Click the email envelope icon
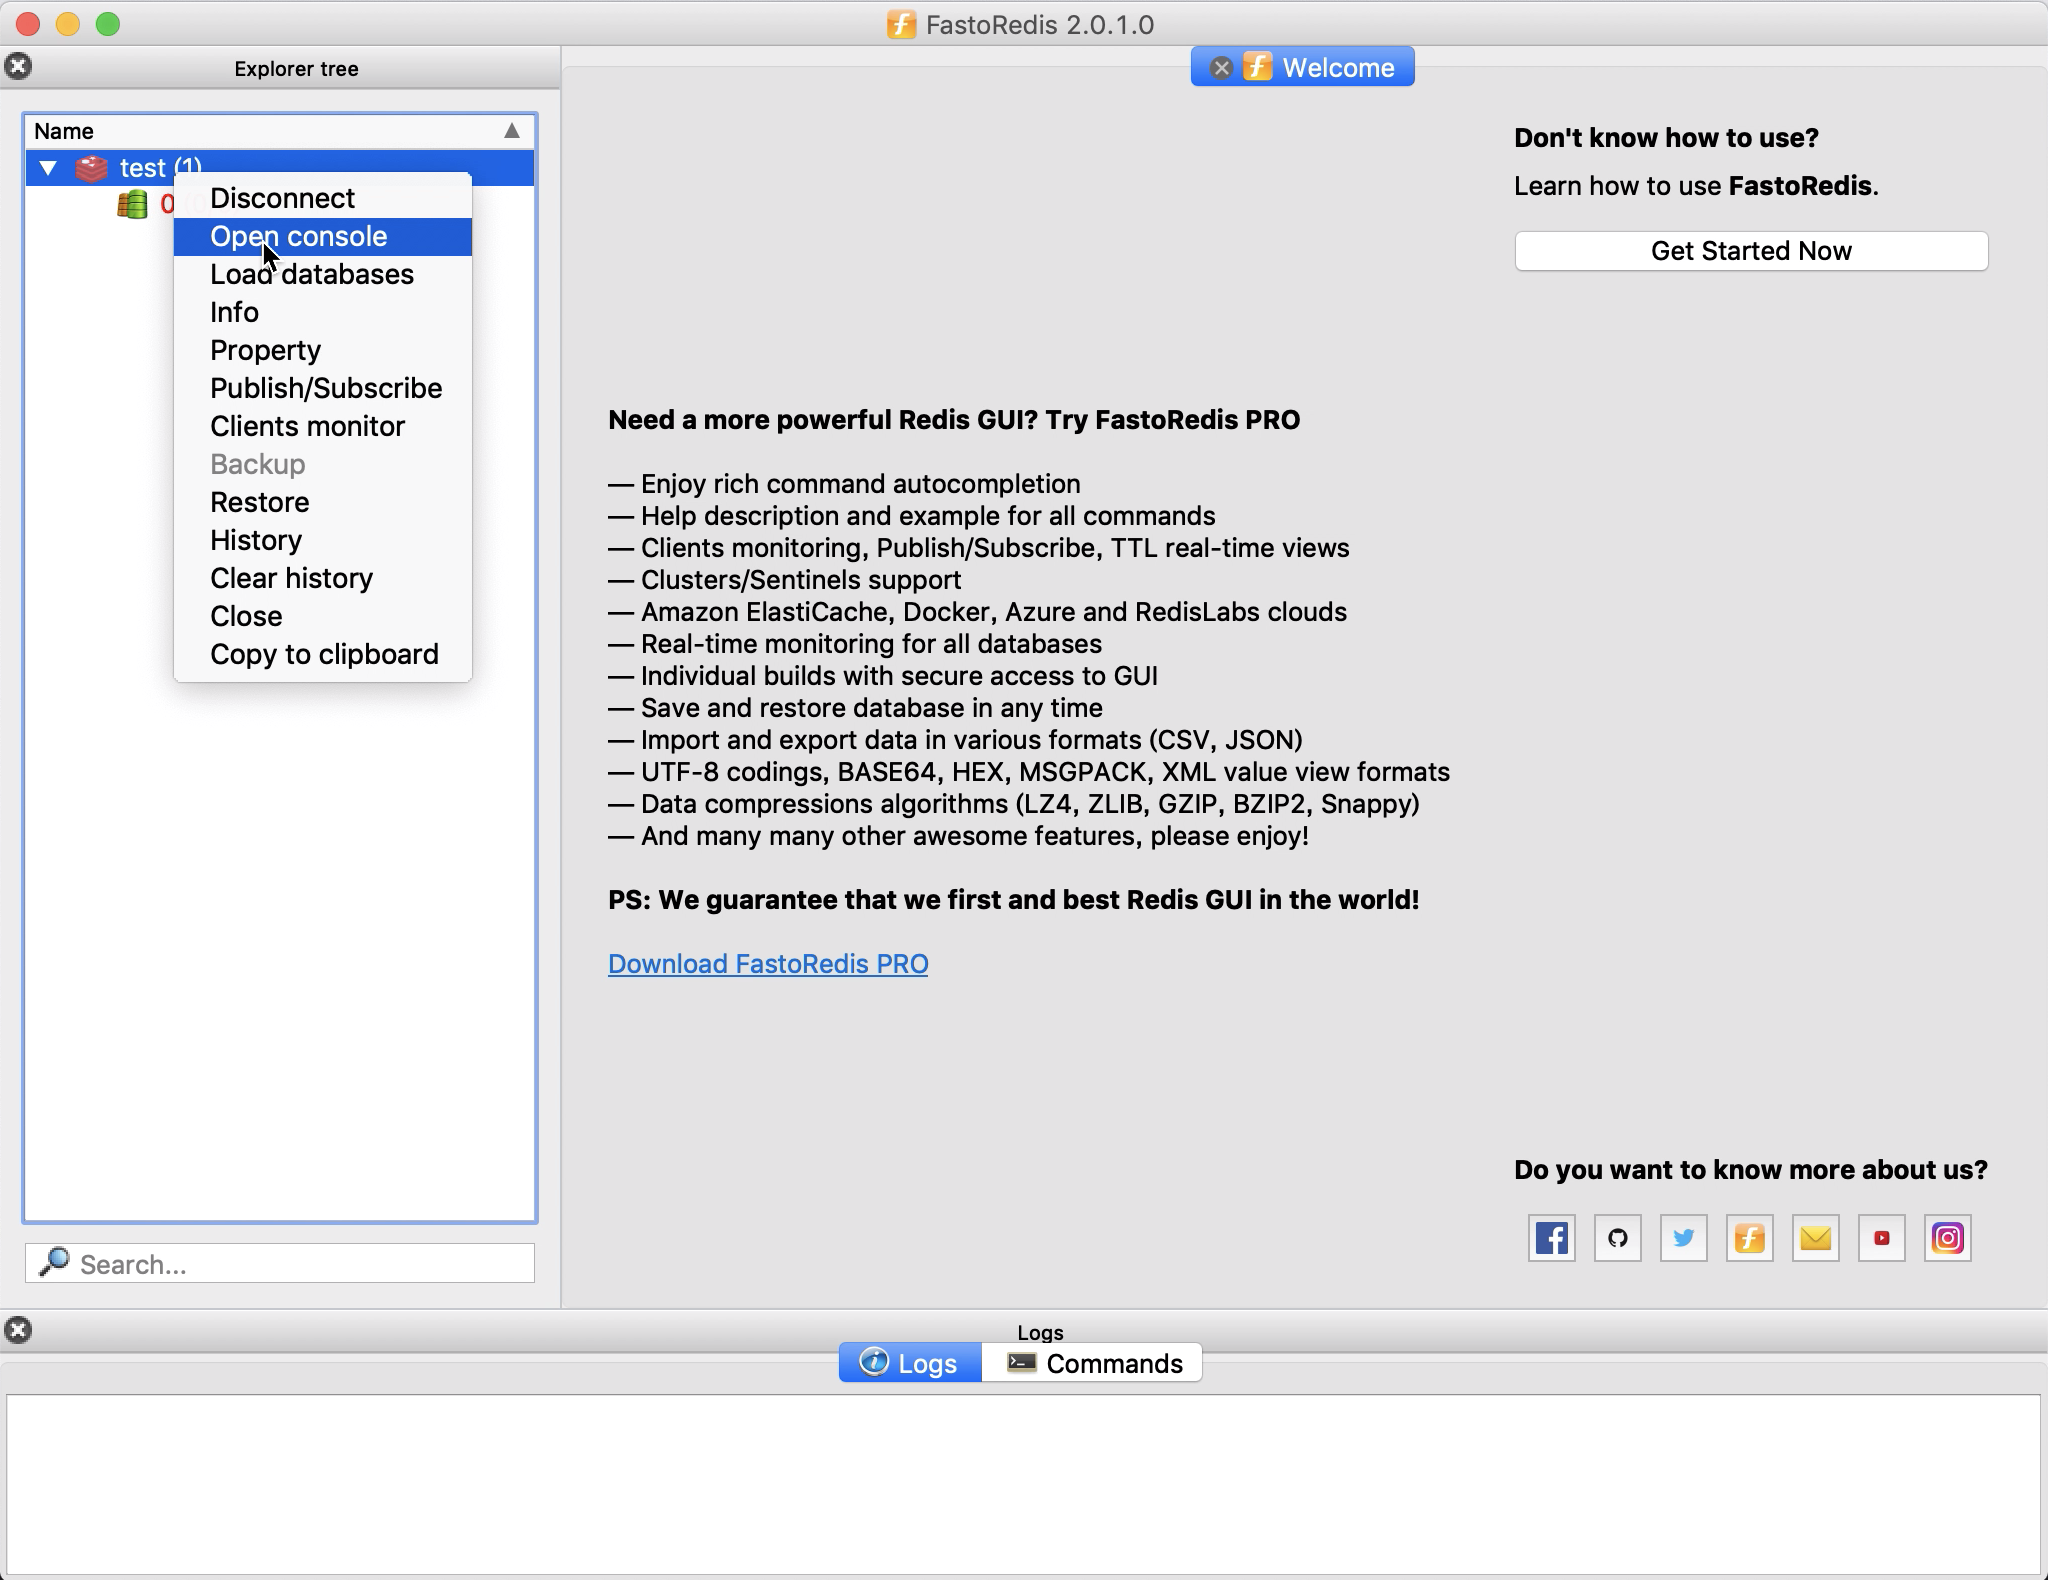The height and width of the screenshot is (1580, 2048). (x=1815, y=1238)
